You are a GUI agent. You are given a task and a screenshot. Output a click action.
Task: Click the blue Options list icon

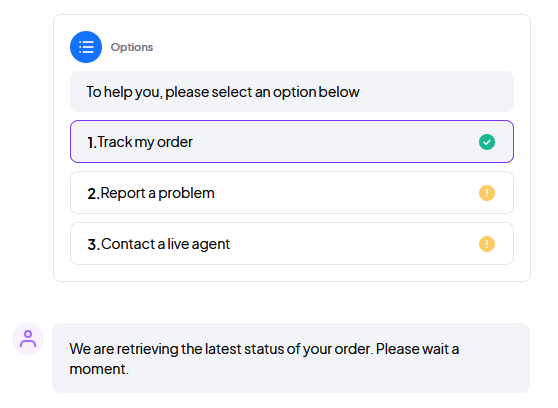click(x=86, y=47)
